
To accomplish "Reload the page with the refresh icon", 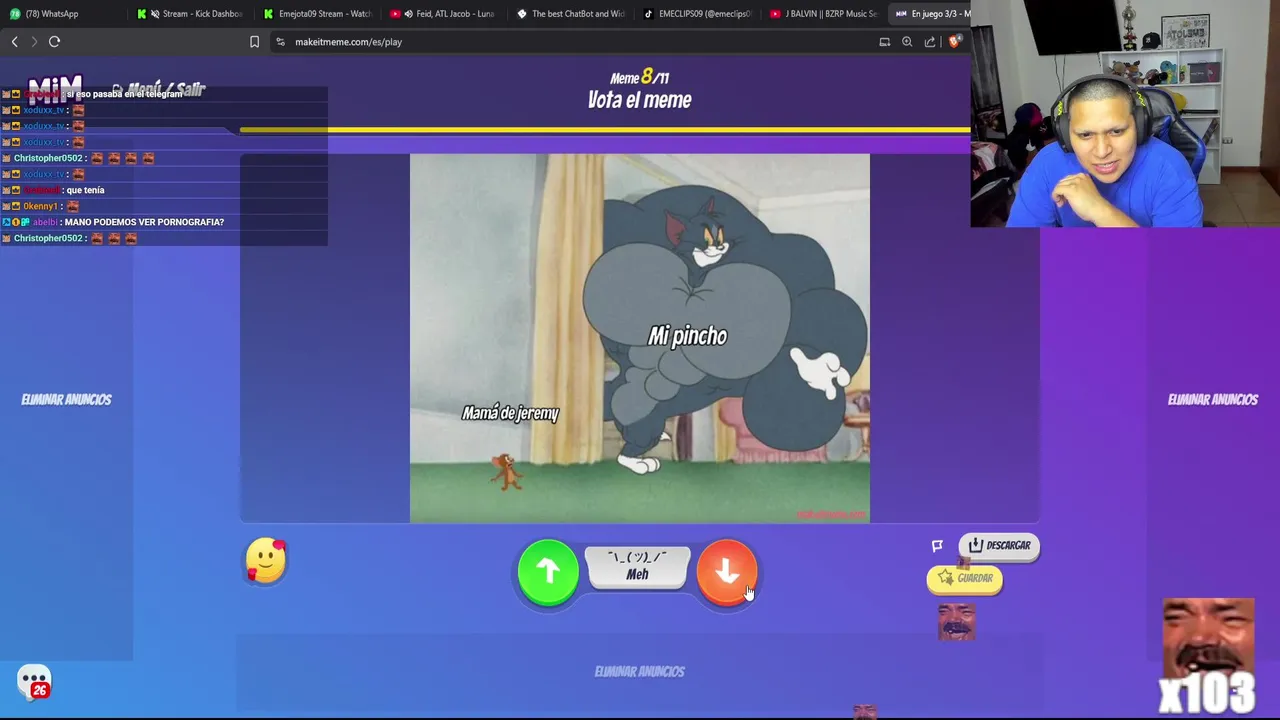I will pyautogui.click(x=54, y=41).
